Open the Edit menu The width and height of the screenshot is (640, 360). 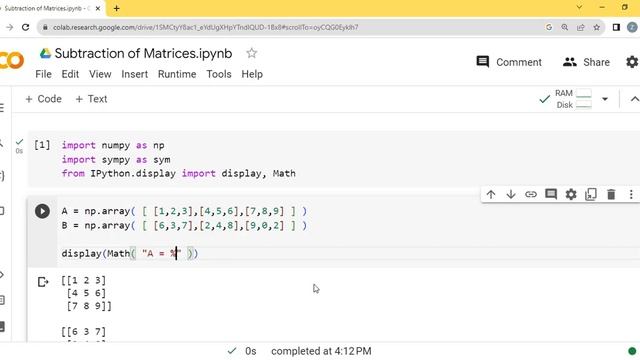70,74
